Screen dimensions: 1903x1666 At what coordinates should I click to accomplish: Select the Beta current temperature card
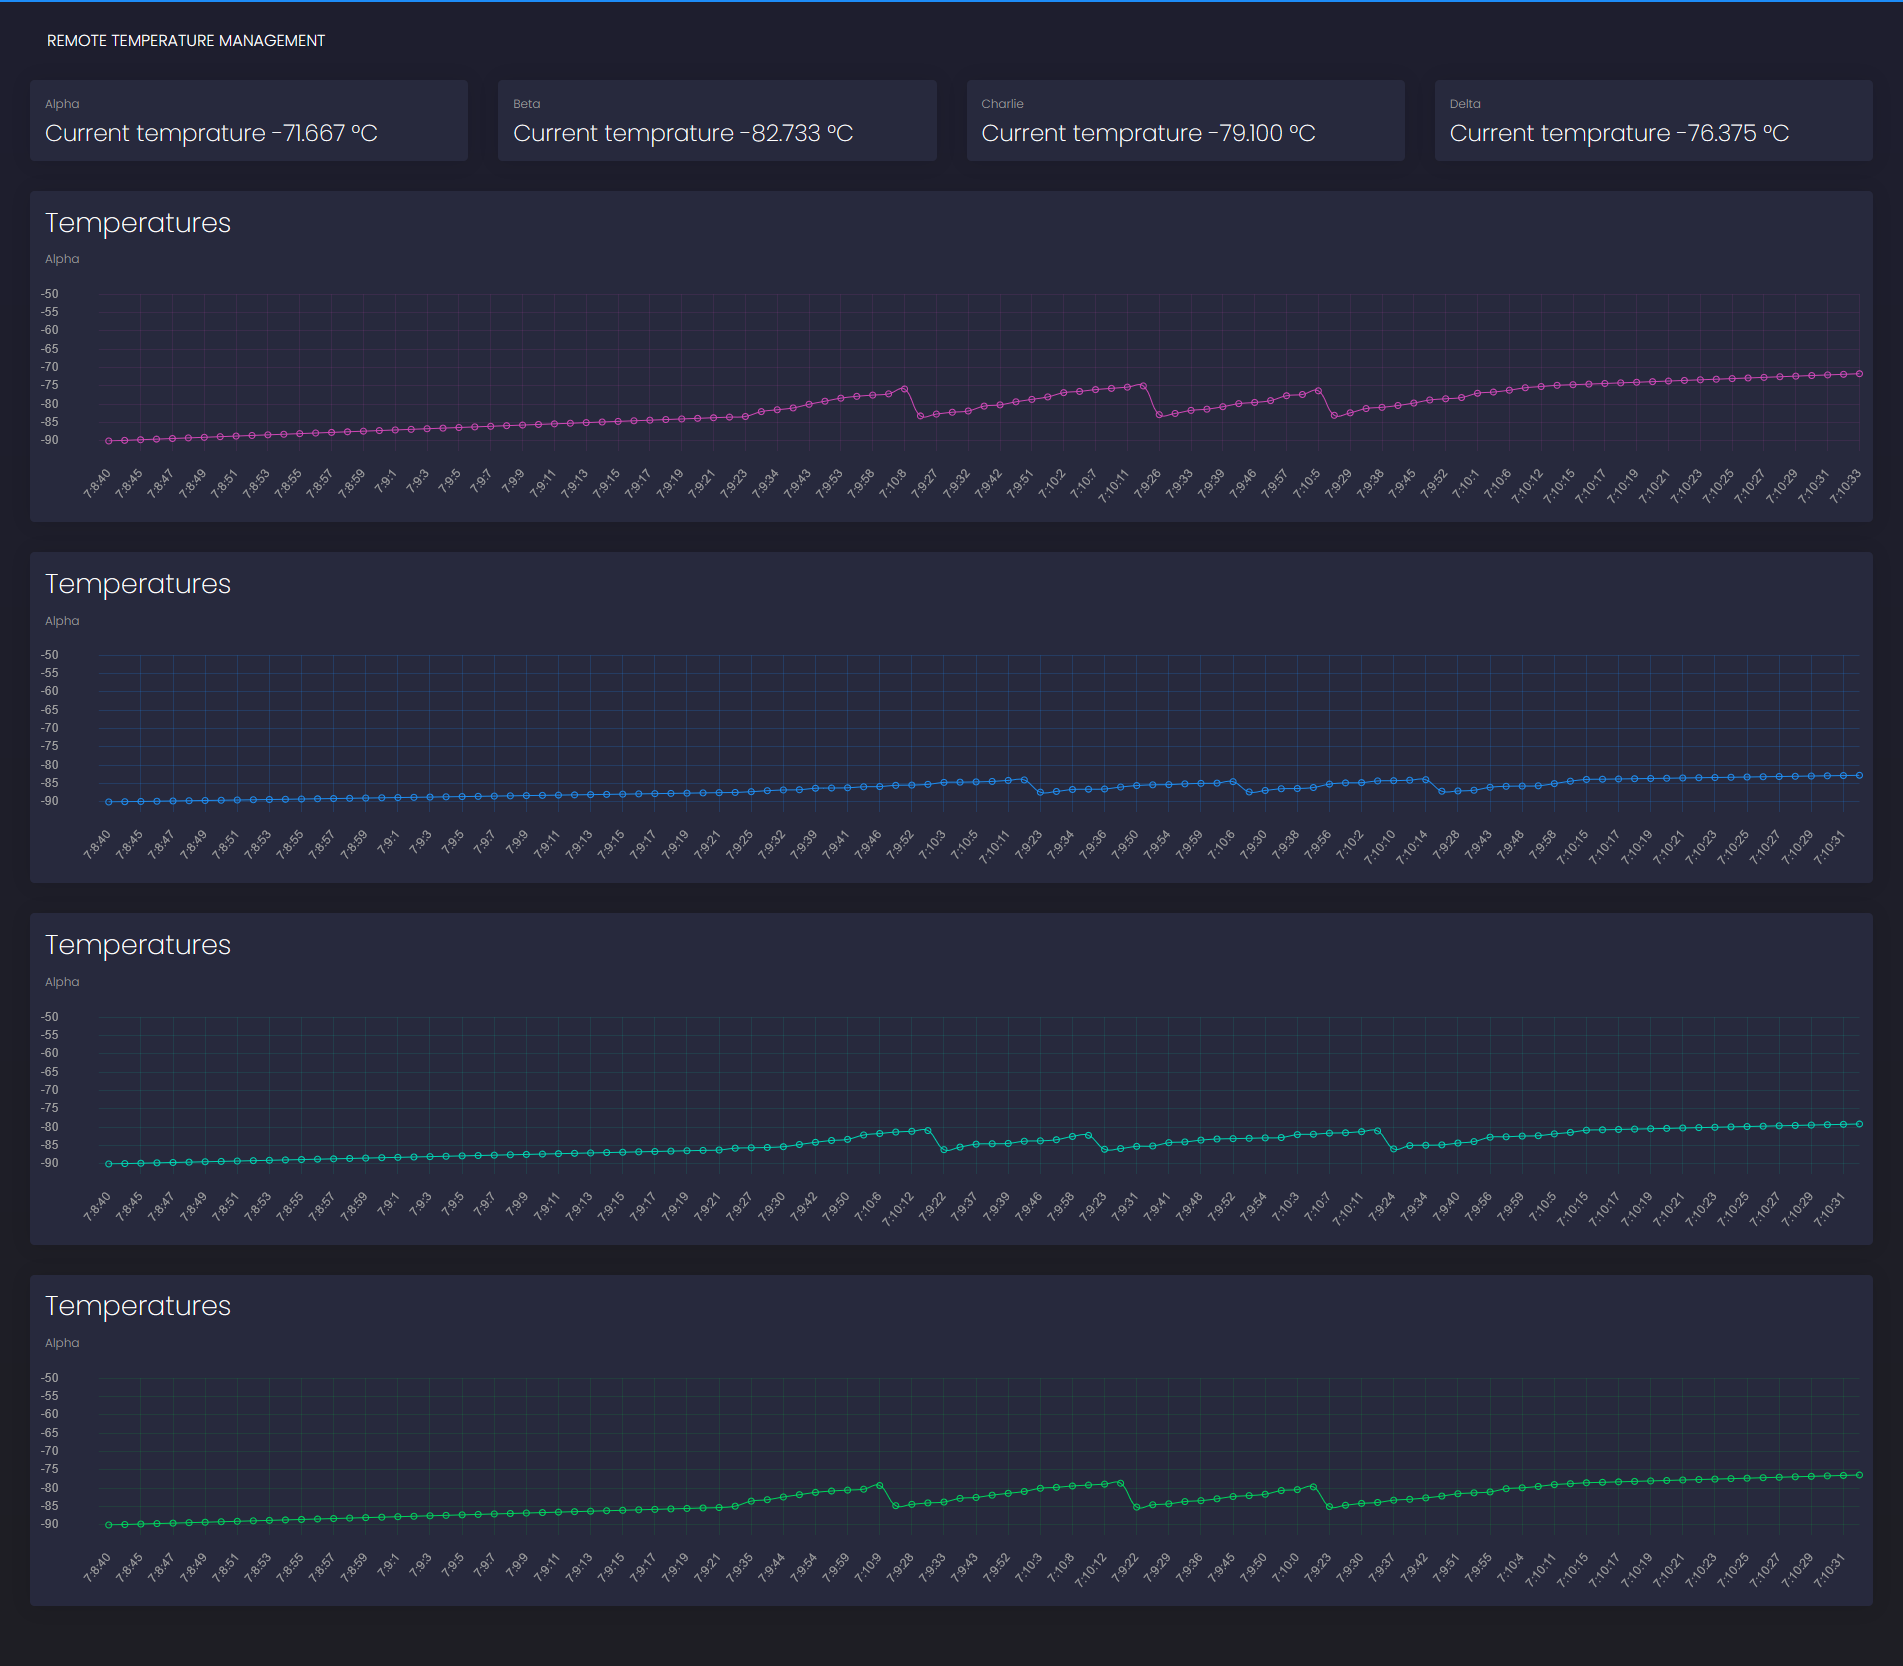(717, 121)
